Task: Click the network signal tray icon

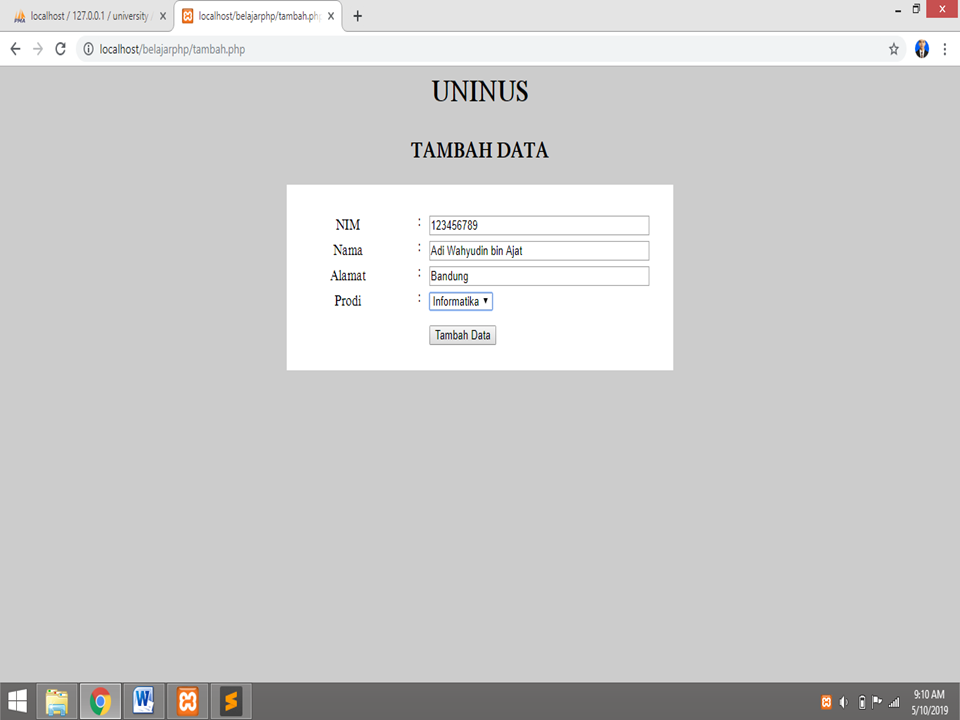Action: click(894, 702)
